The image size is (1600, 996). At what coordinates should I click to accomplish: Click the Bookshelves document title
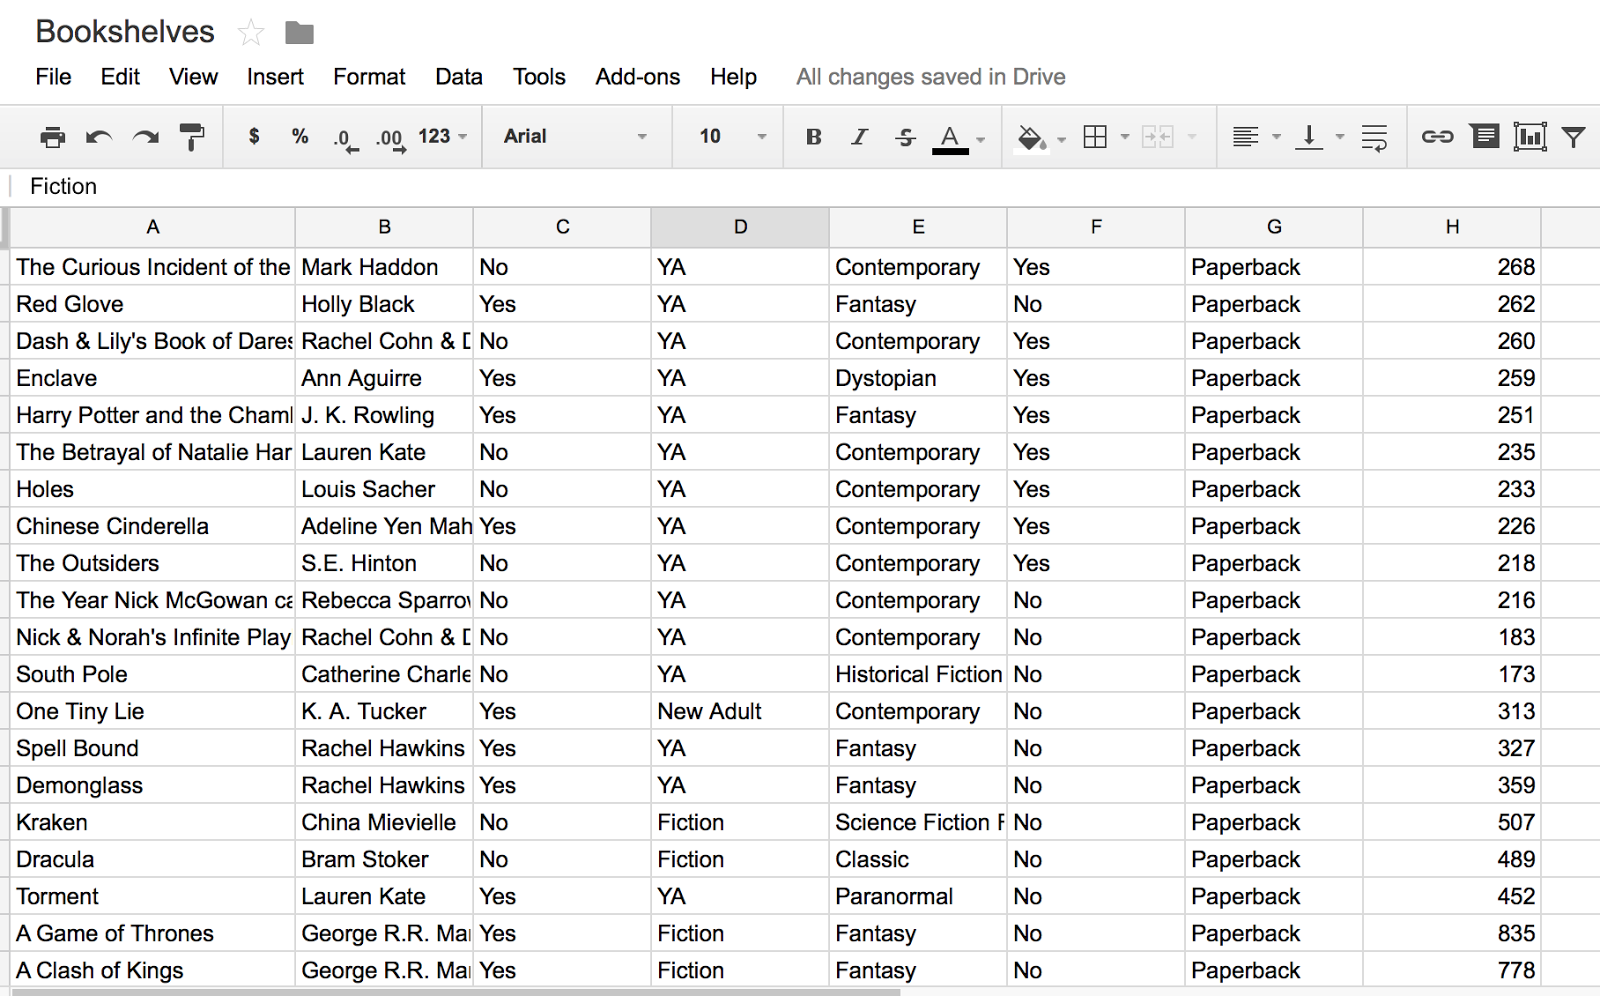pos(125,32)
